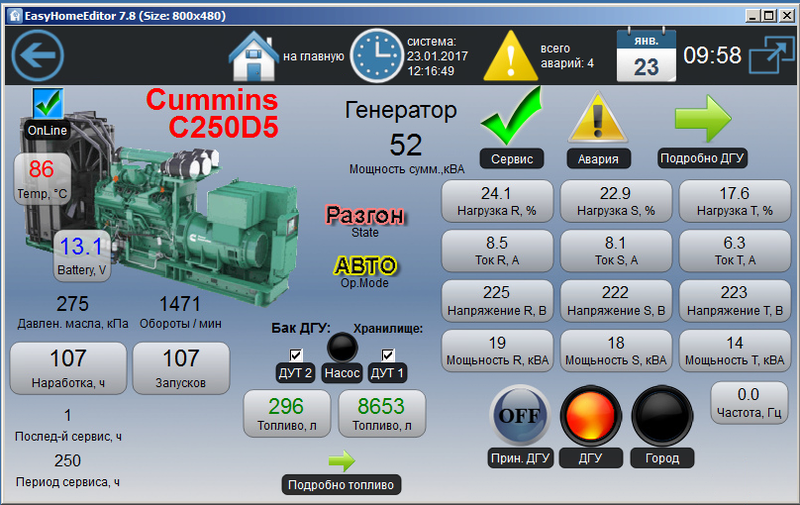Open Подробно топливо details
Viewport: 800px width, 505px height.
342,485
